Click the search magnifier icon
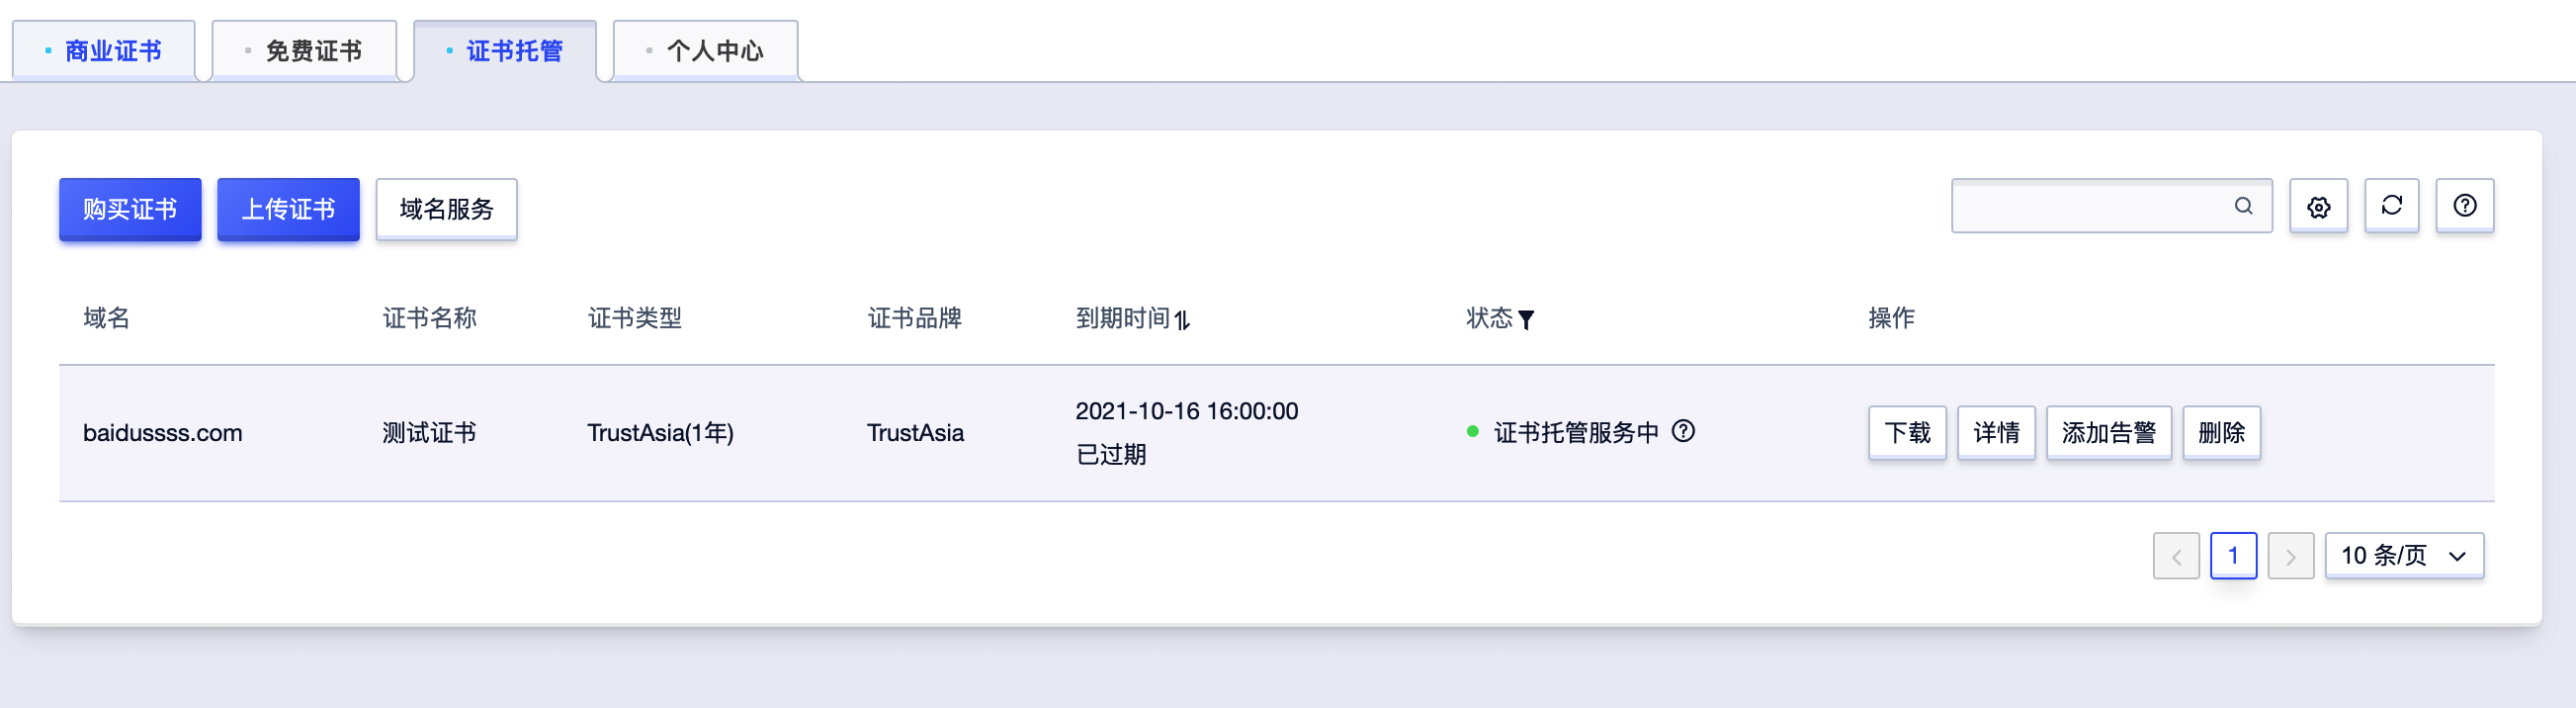 (2244, 206)
